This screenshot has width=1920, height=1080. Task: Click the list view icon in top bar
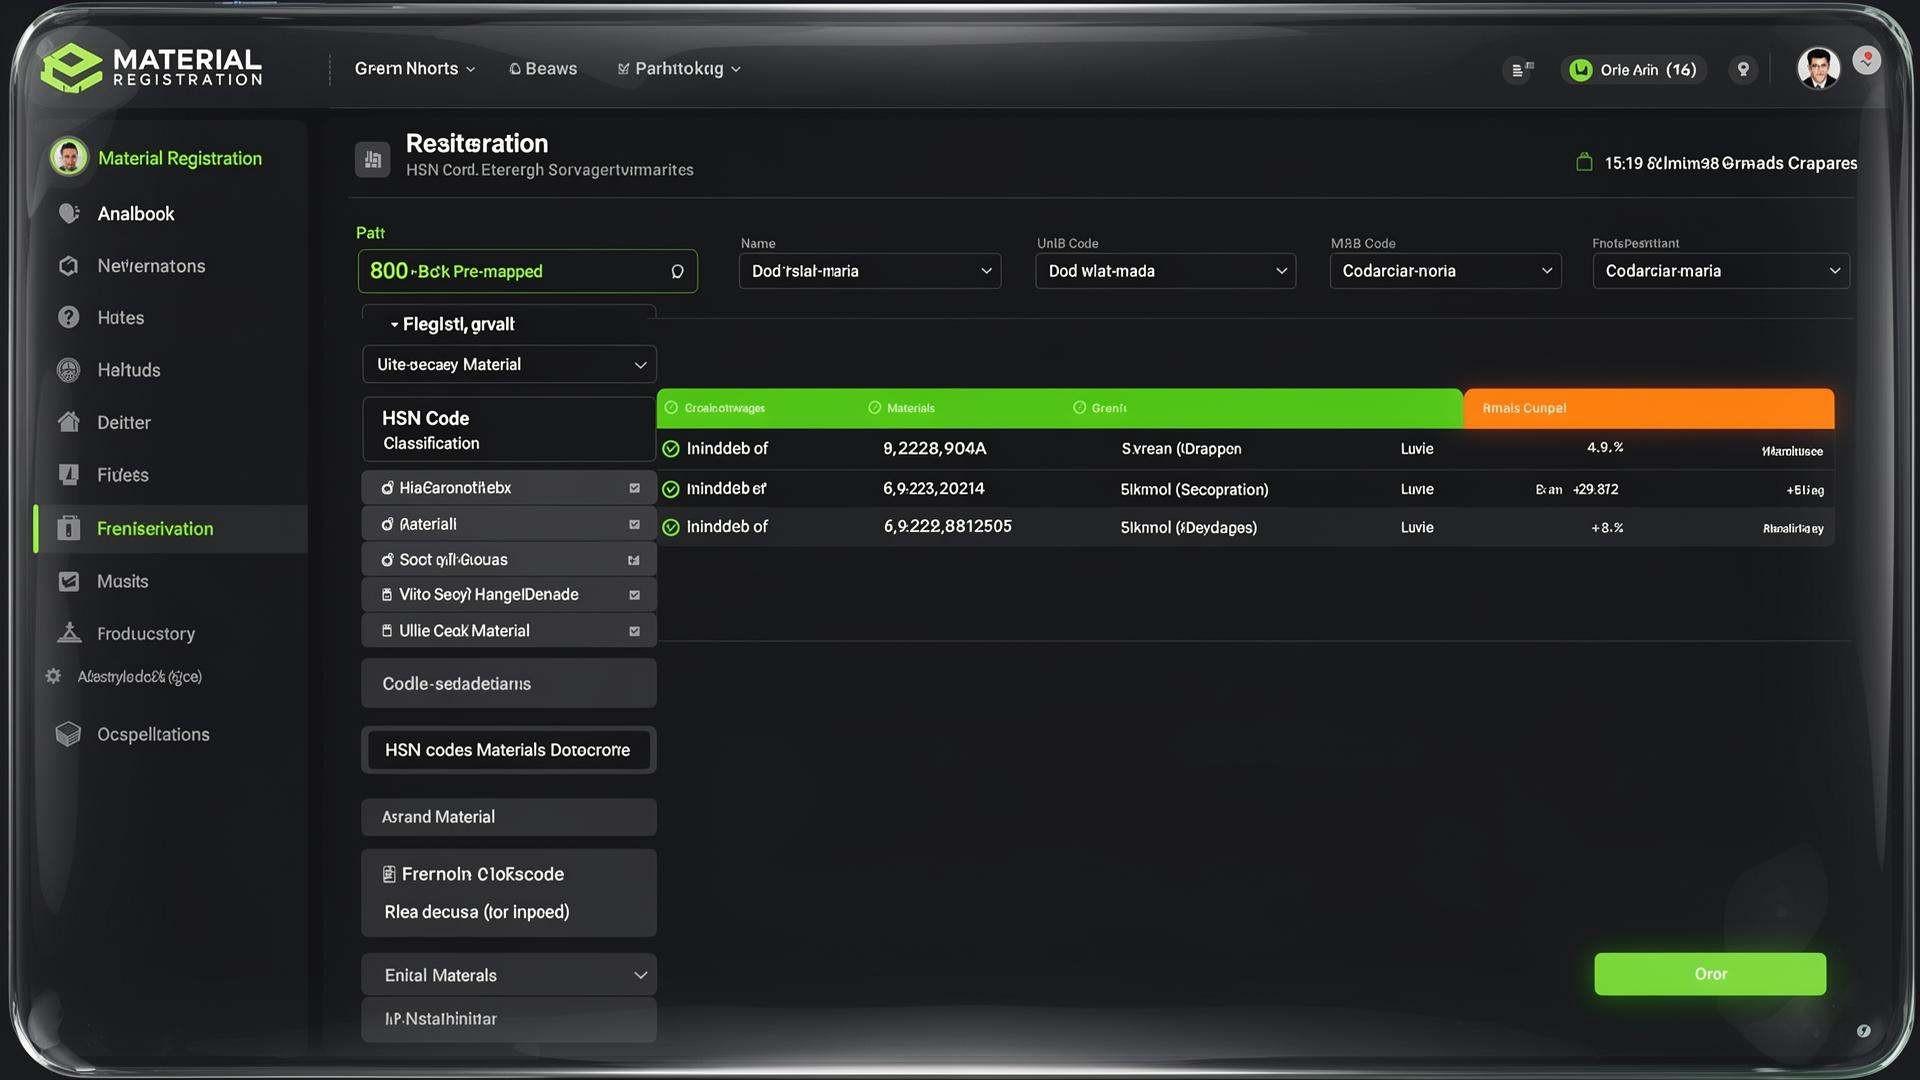click(x=1520, y=70)
